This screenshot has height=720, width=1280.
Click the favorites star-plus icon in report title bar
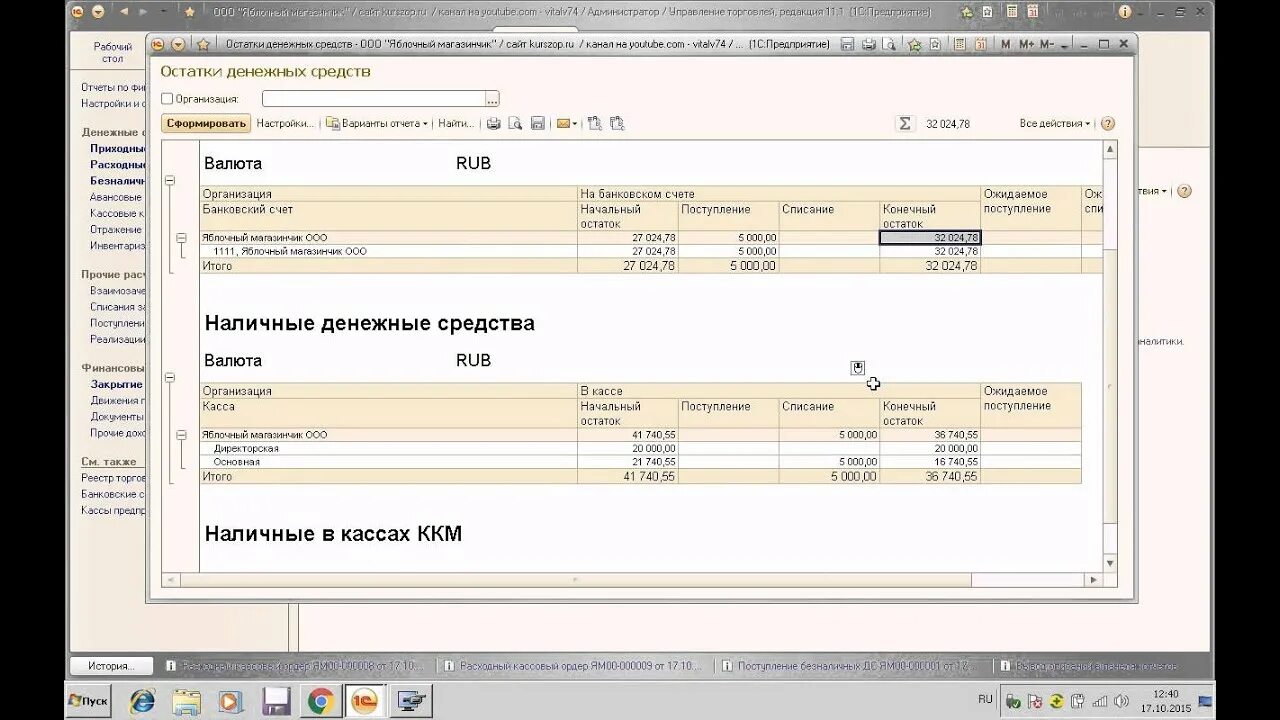[914, 45]
